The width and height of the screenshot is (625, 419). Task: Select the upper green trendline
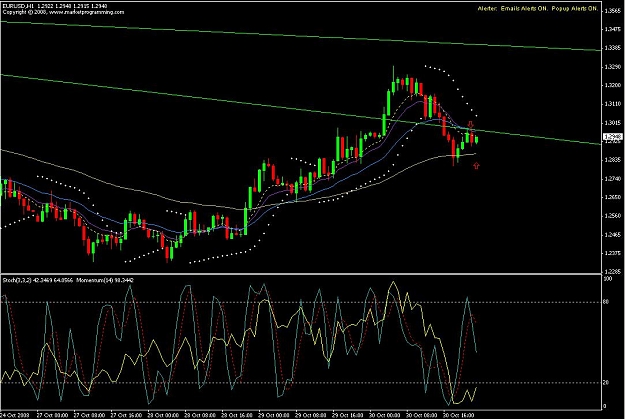click(300, 36)
